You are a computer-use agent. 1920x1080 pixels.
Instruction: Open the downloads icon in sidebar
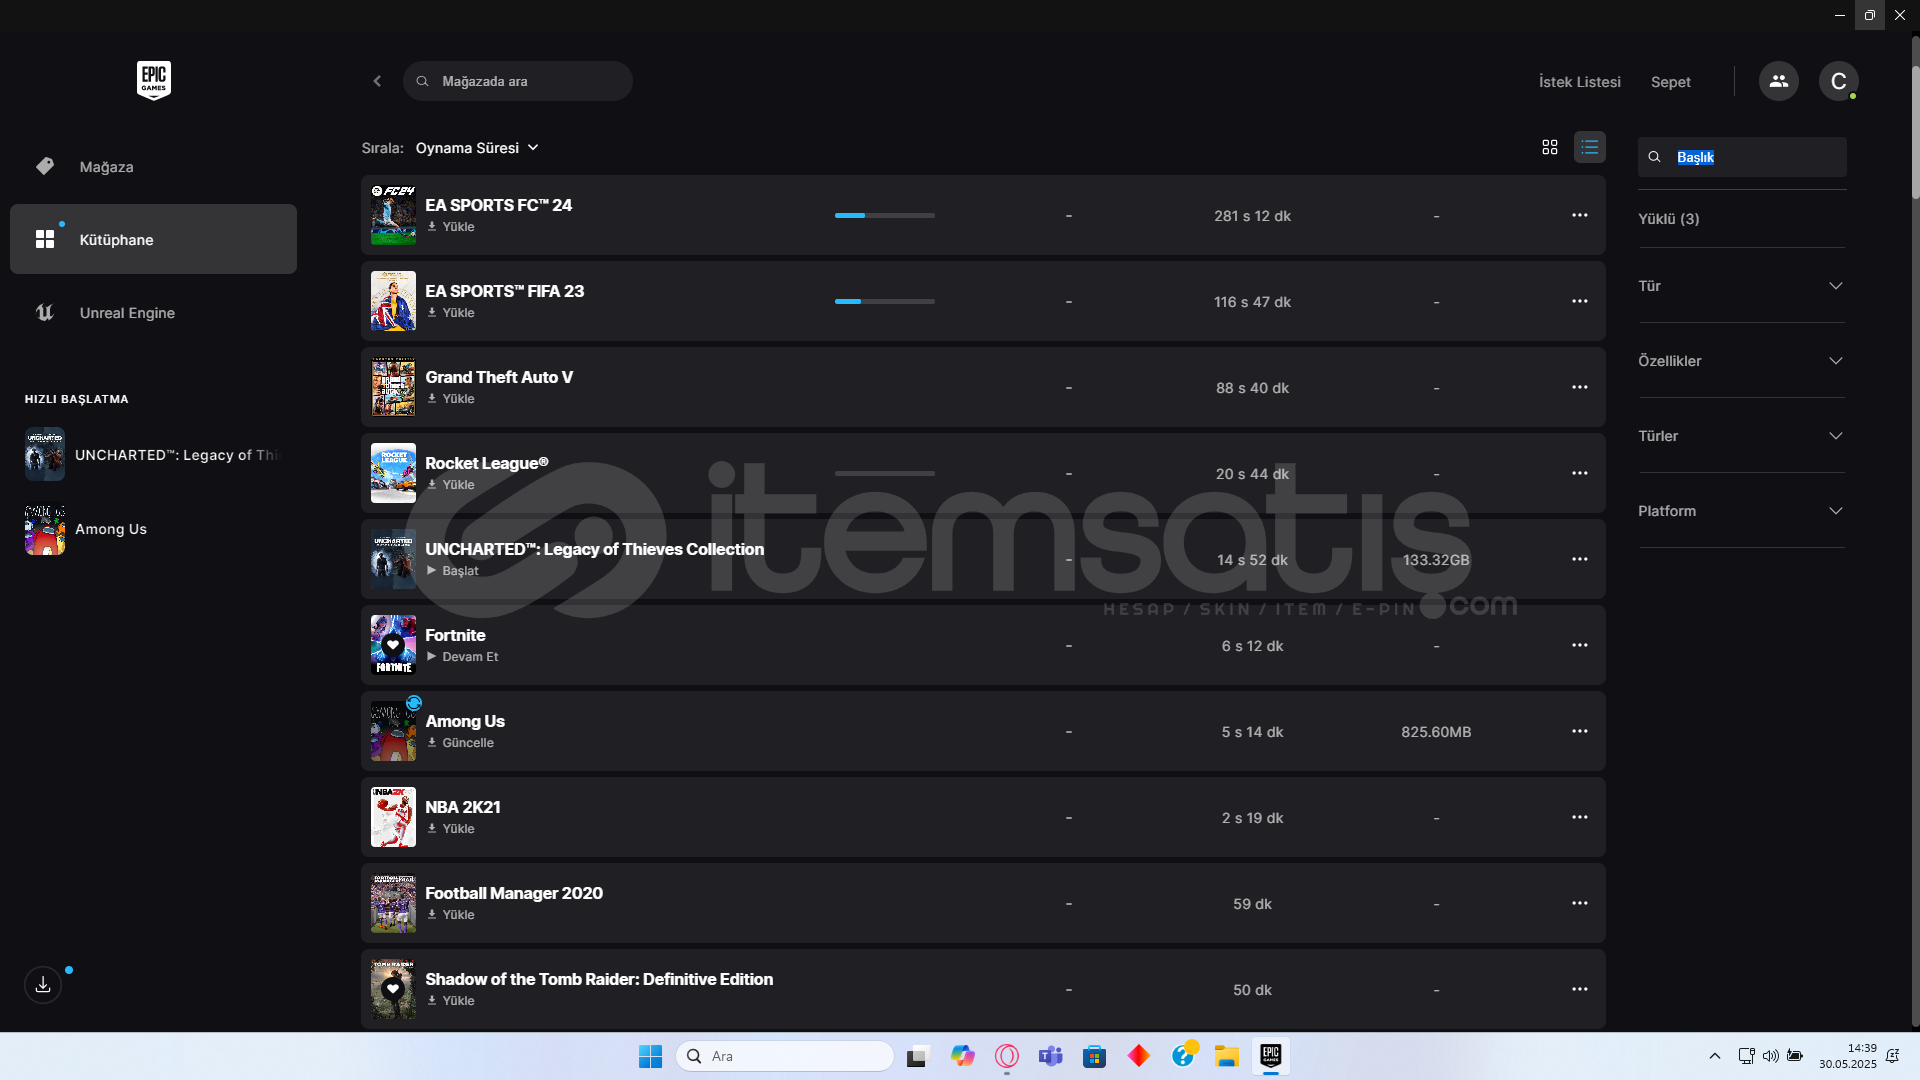(x=43, y=985)
